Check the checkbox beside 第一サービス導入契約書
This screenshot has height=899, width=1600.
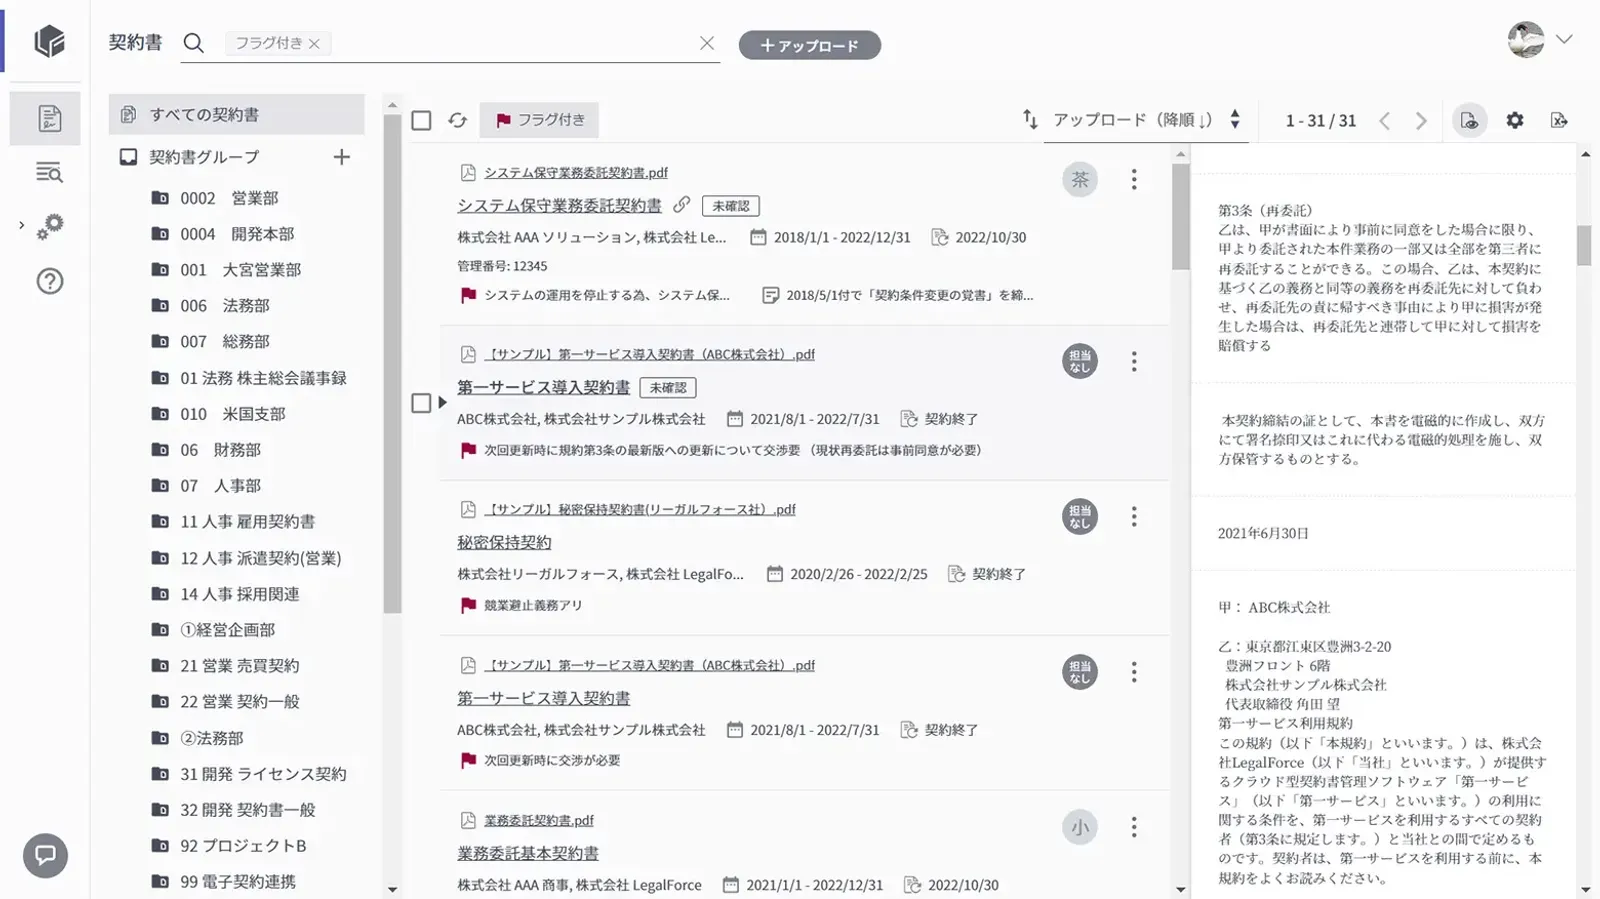point(422,403)
